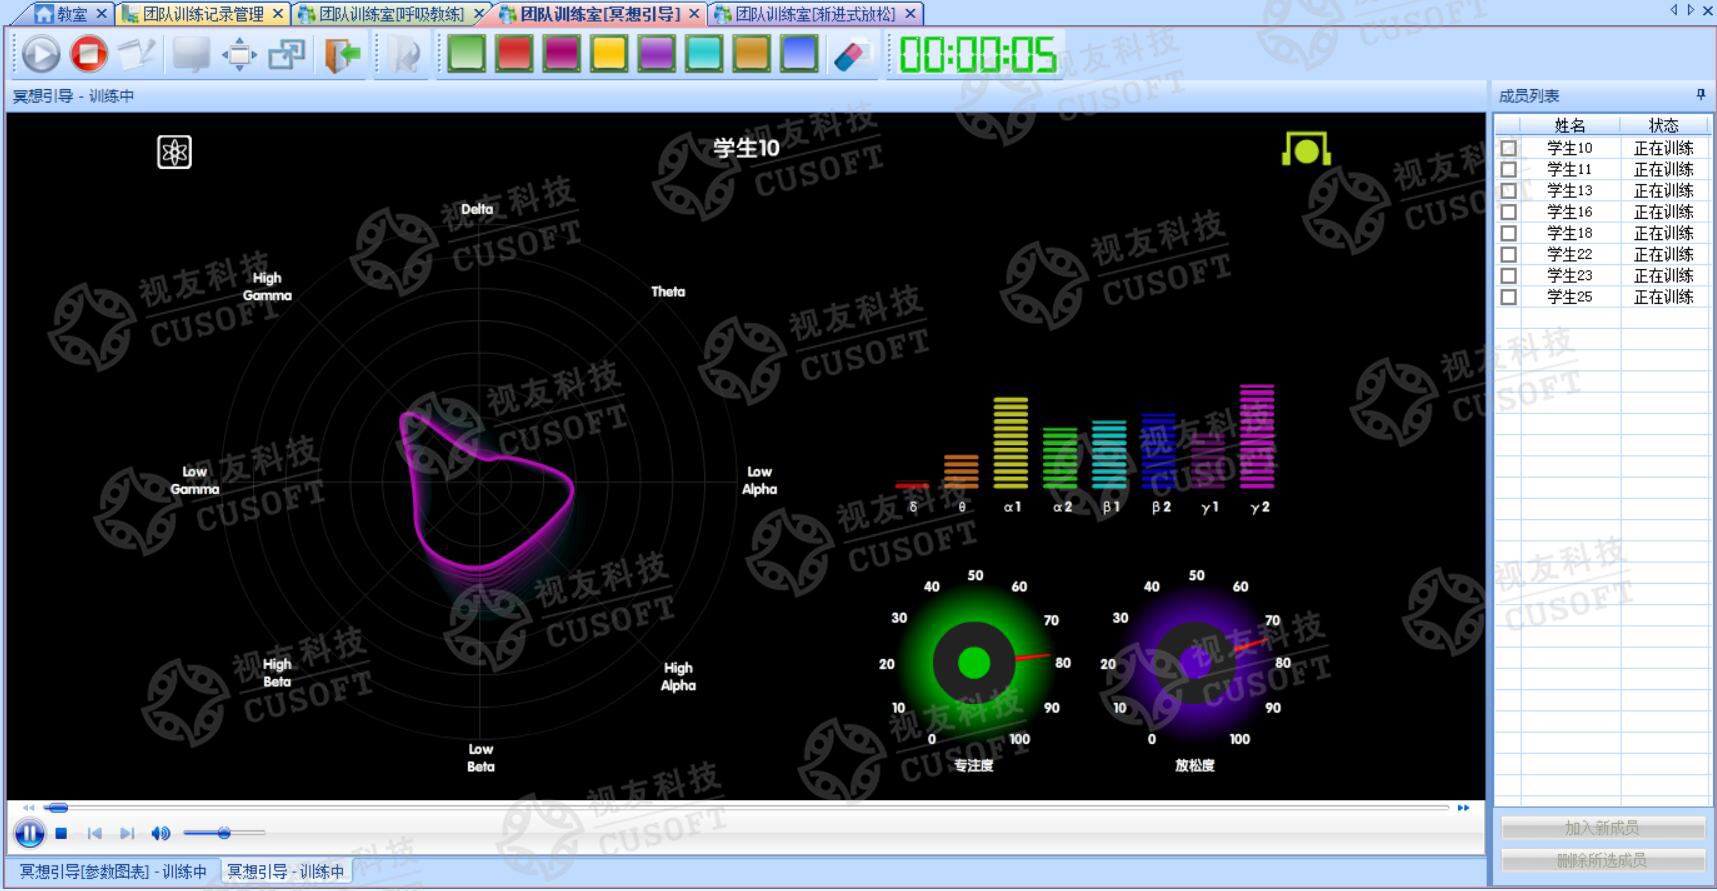Open the 冥想引导[参数图表] bottom tab
Image resolution: width=1717 pixels, height=891 pixels.
pos(113,871)
